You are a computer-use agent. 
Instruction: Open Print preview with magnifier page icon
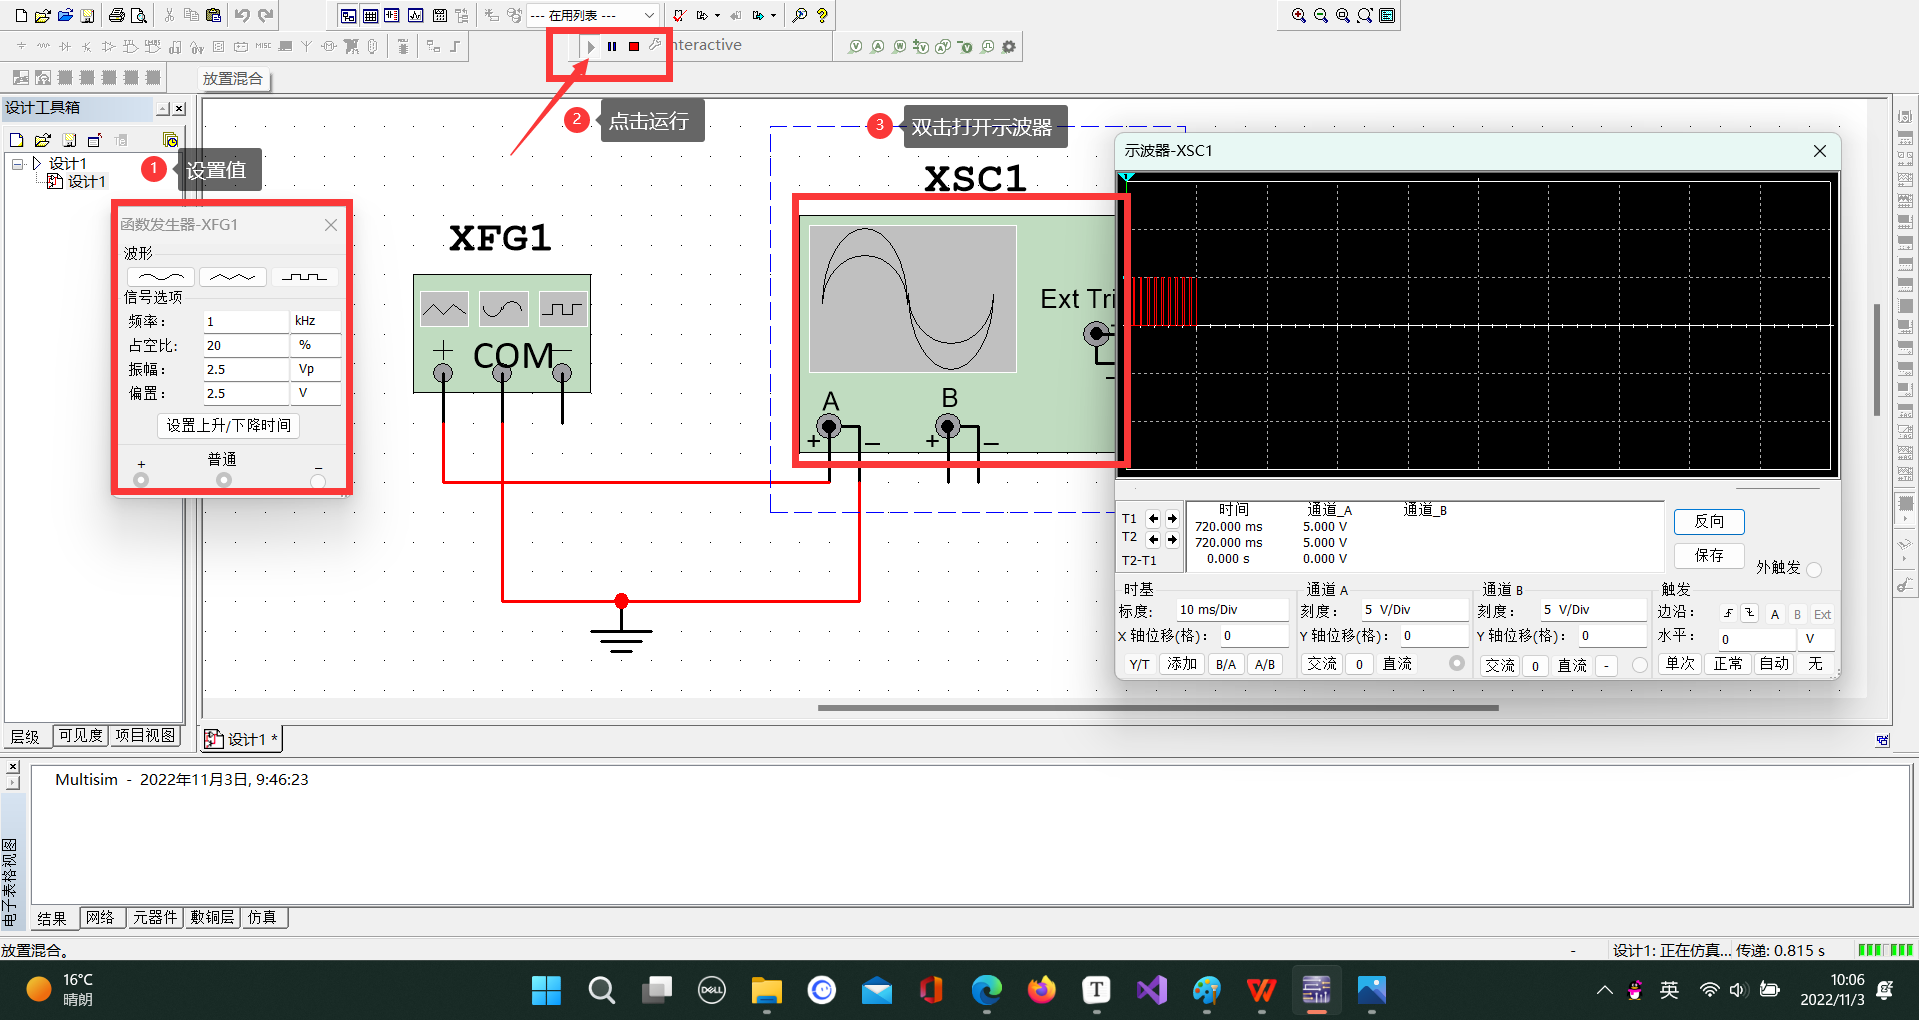139,16
